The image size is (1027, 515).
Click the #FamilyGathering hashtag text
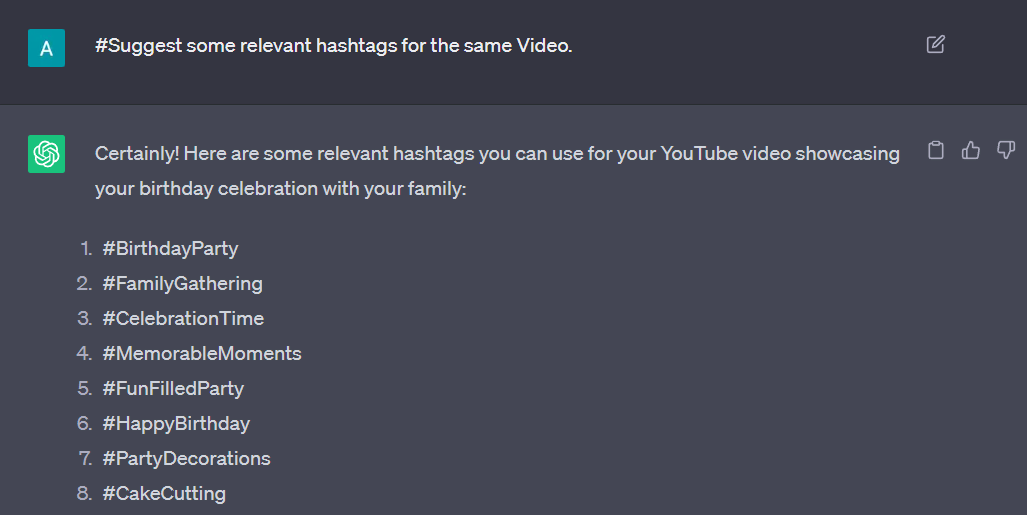click(x=183, y=284)
